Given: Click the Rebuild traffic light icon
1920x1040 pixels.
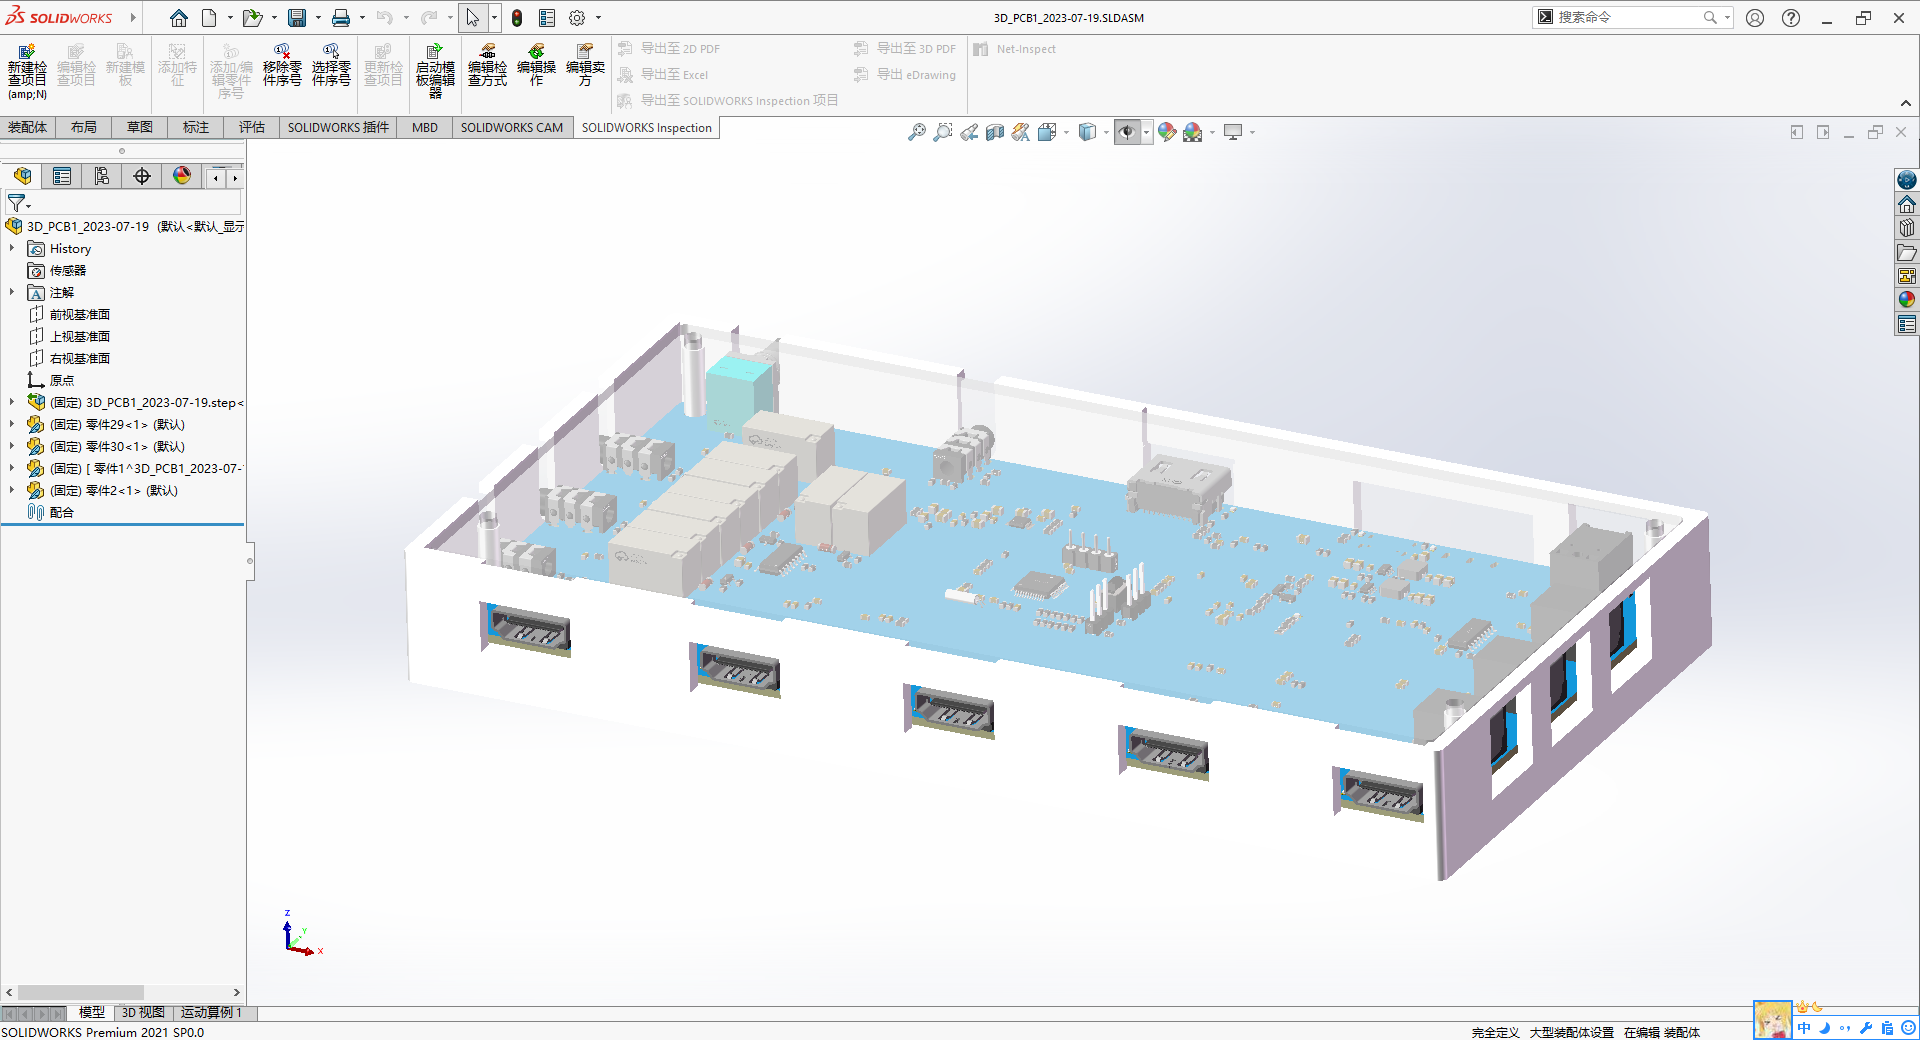Looking at the screenshot, I should point(517,18).
